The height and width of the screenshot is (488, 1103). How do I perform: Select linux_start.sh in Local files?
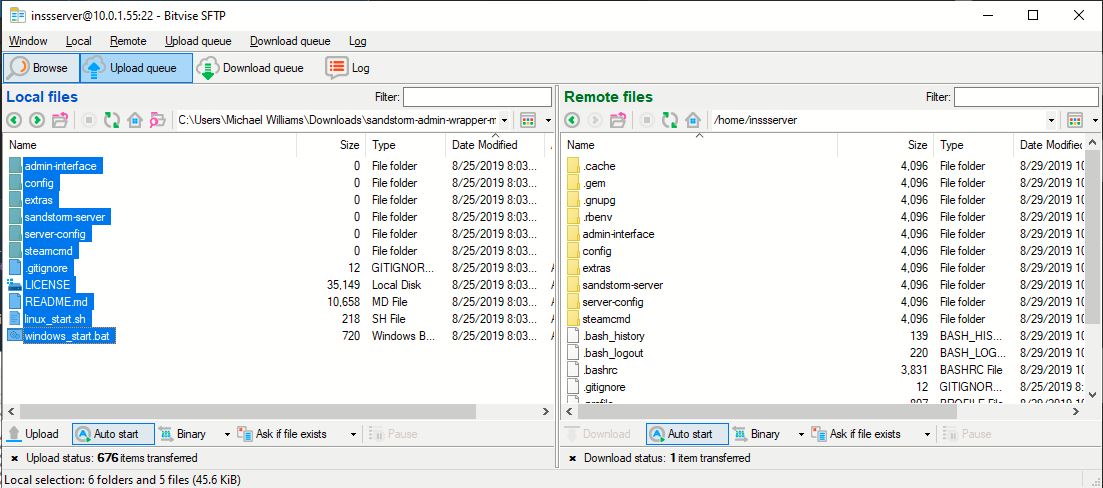[55, 319]
